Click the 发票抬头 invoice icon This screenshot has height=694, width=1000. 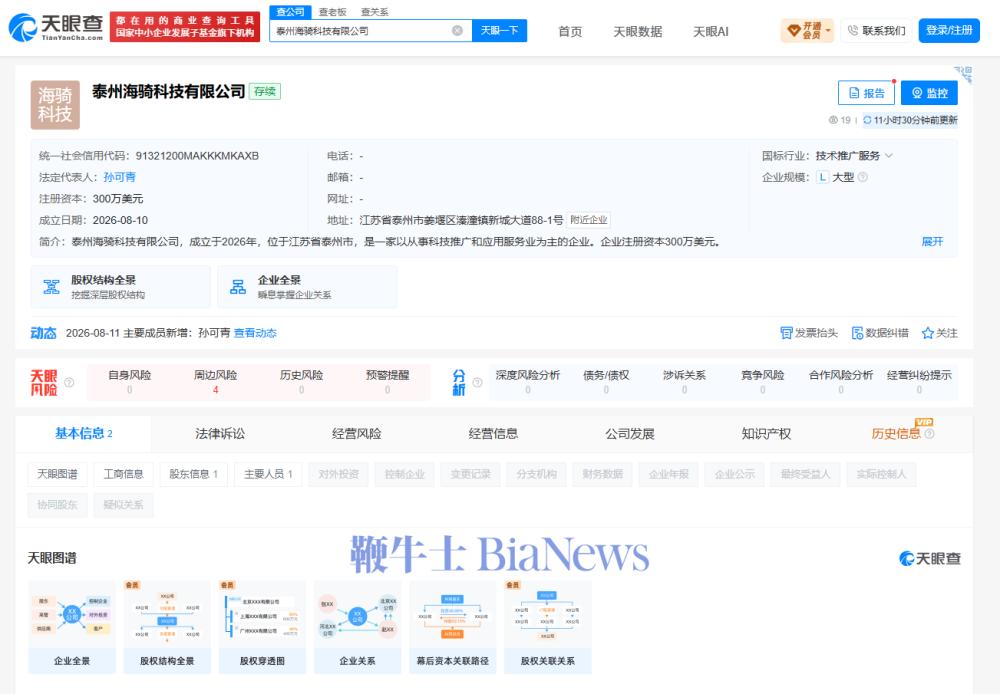[x=786, y=333]
